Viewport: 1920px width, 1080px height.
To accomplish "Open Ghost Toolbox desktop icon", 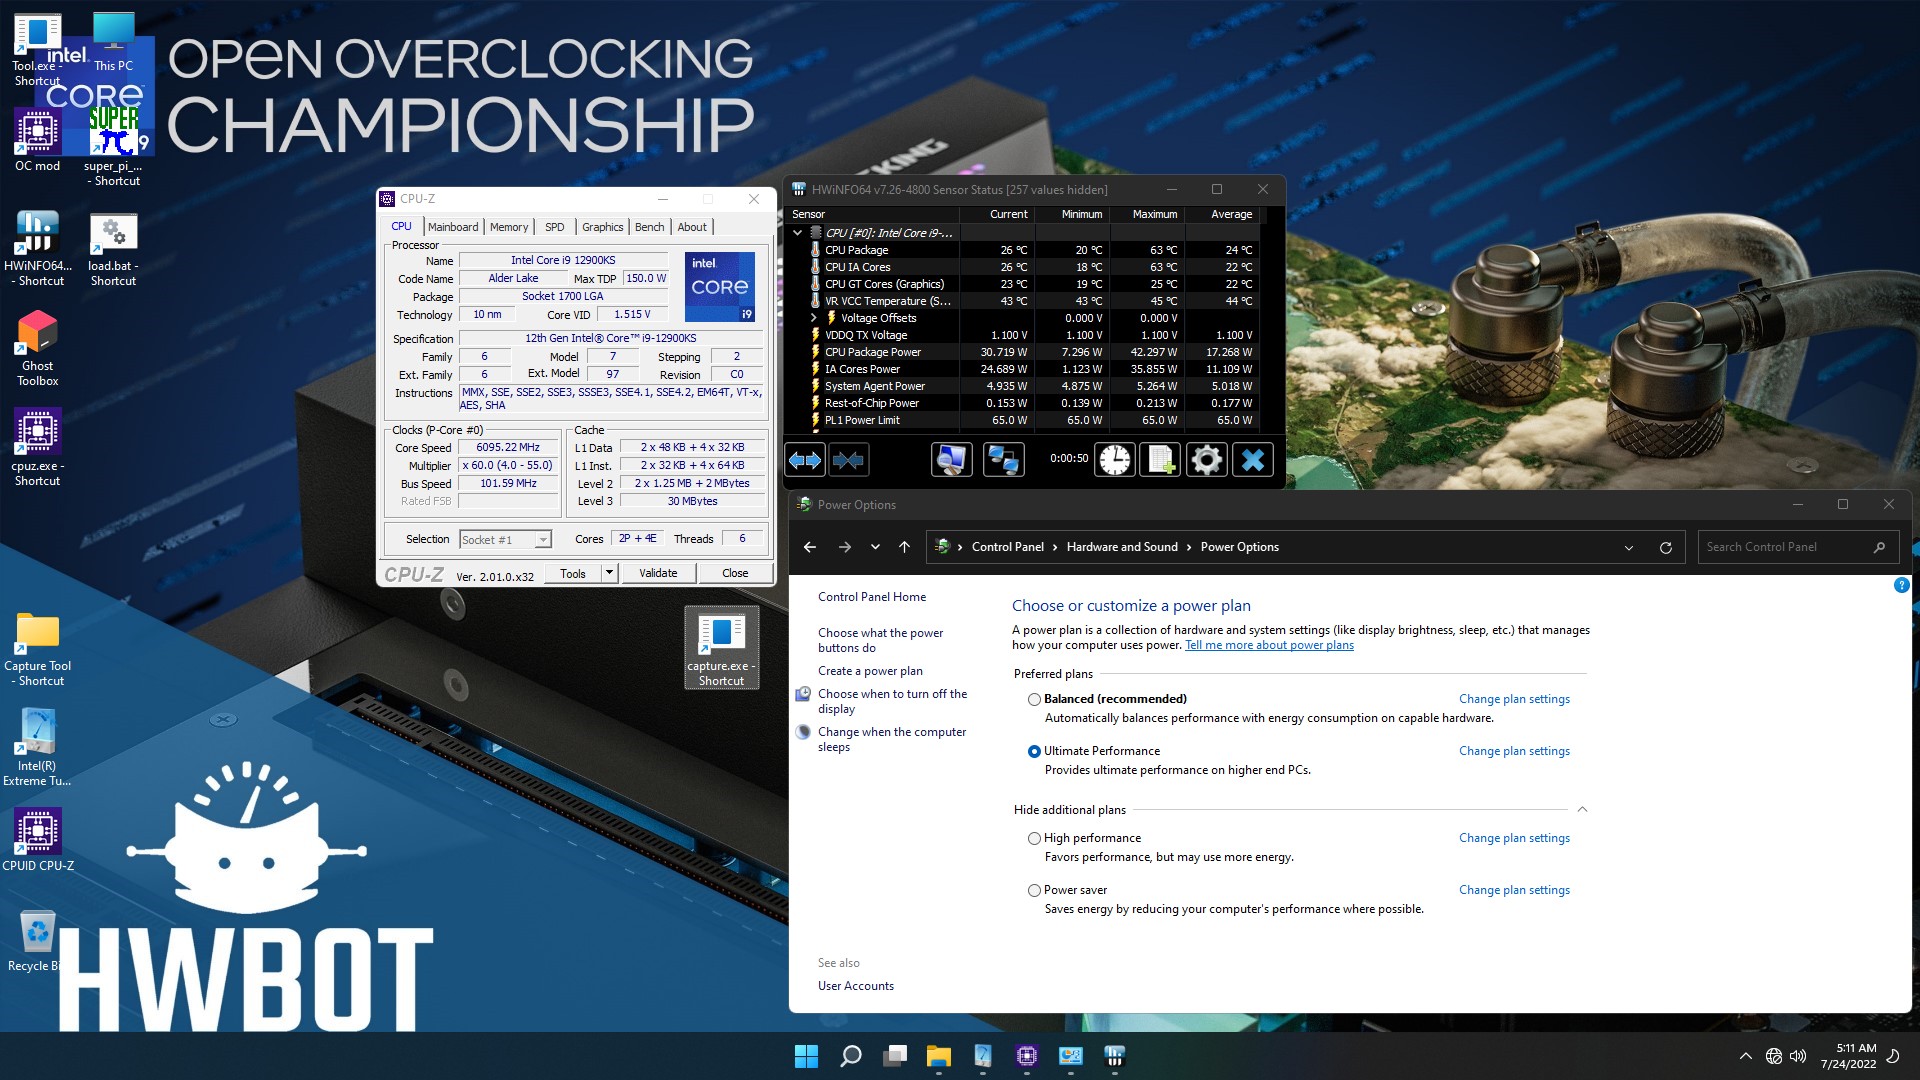I will [x=37, y=348].
